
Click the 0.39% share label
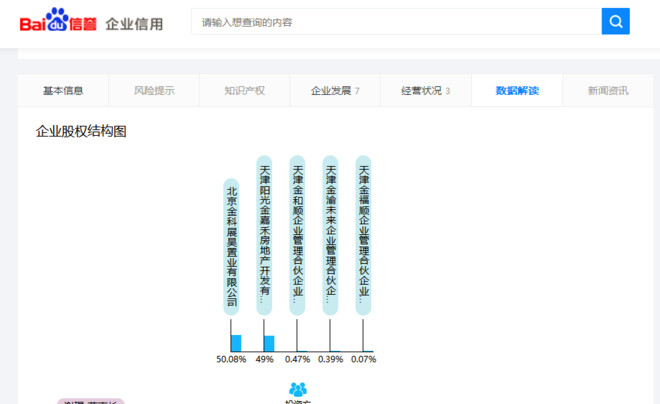tap(330, 359)
